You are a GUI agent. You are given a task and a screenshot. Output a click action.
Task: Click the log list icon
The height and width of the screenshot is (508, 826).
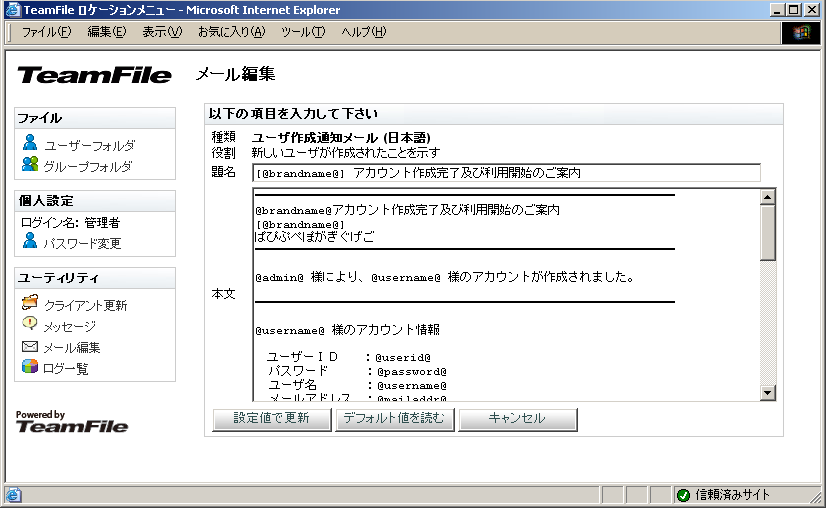[x=30, y=368]
